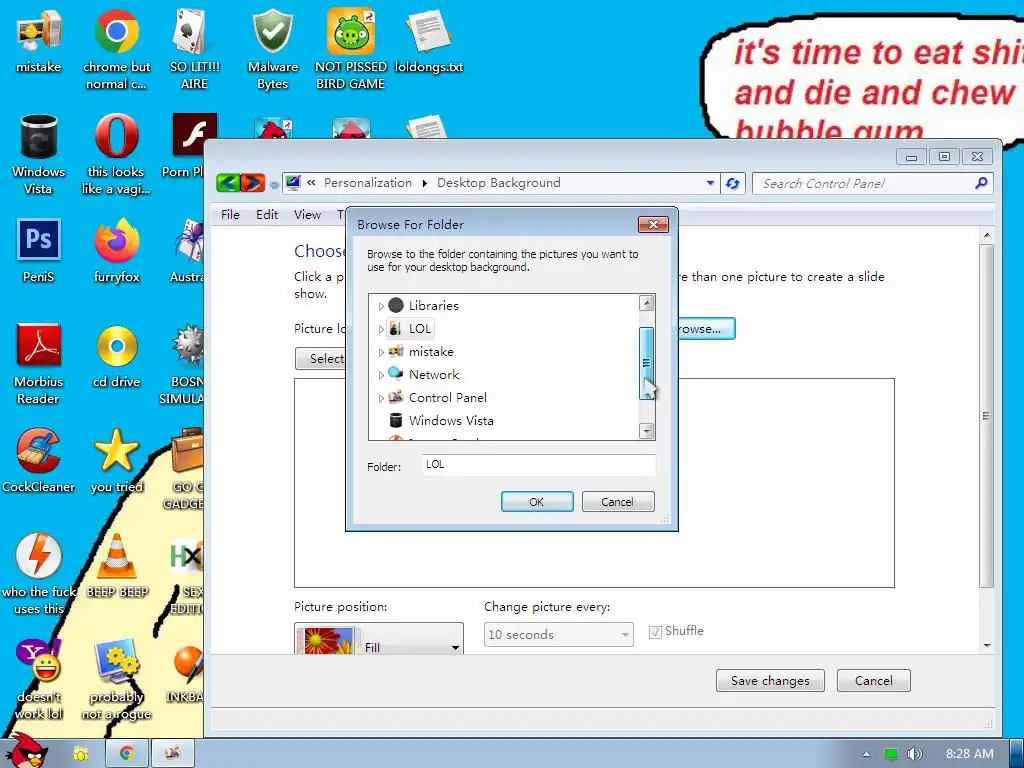Click OK in Browse For Folder

pyautogui.click(x=537, y=502)
